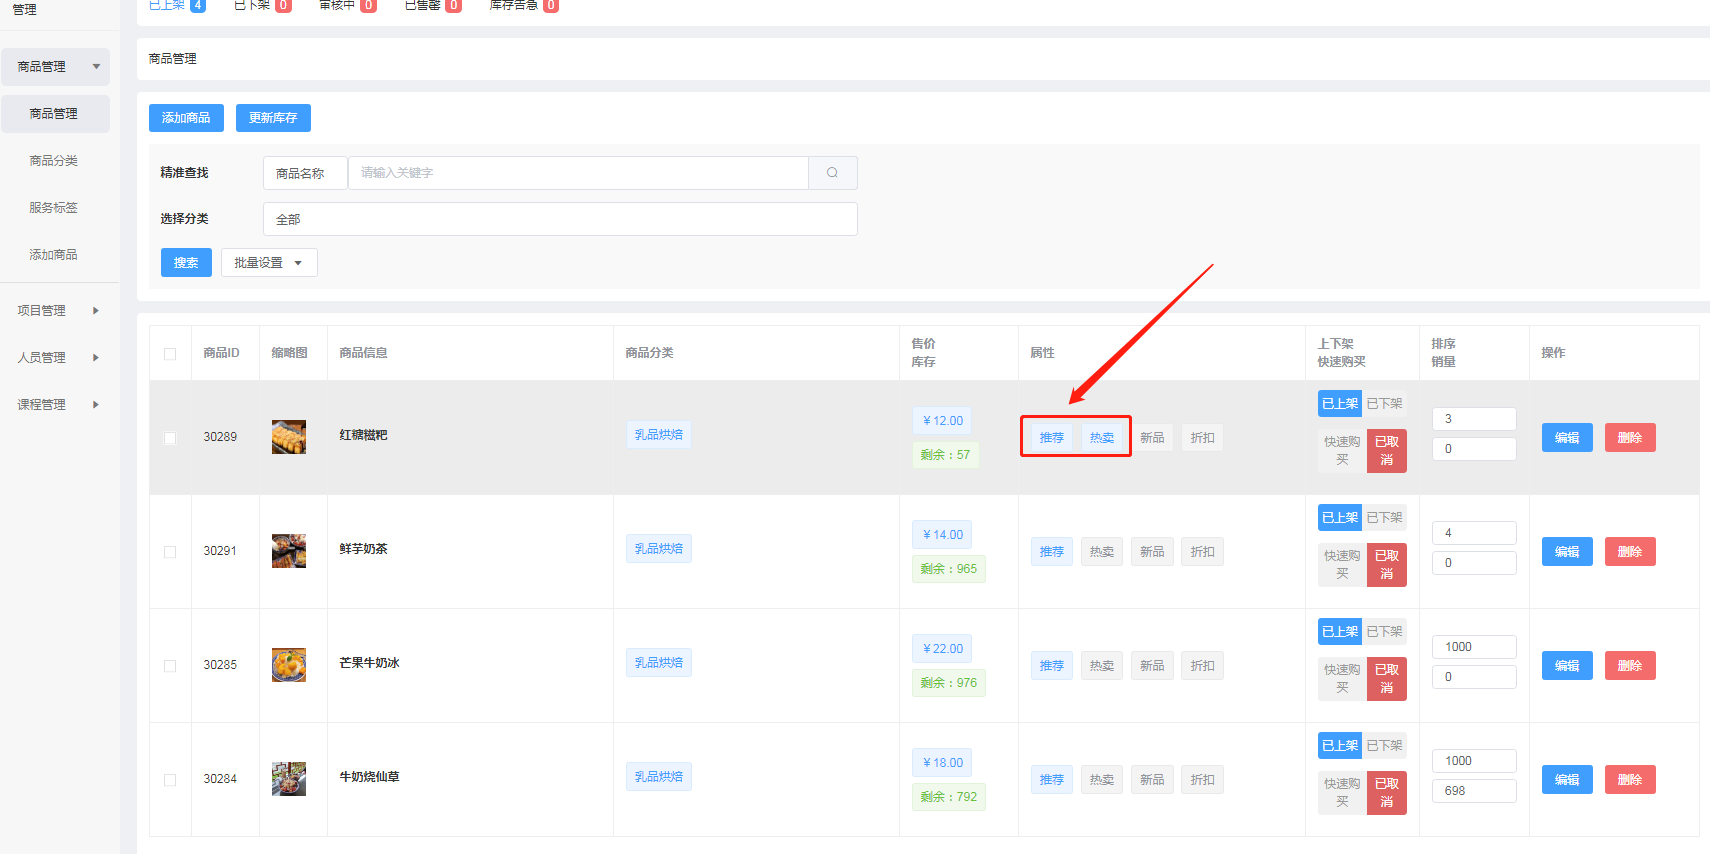1710x854 pixels.
Task: Expand the 项目管理 sidebar menu
Action: (x=58, y=311)
